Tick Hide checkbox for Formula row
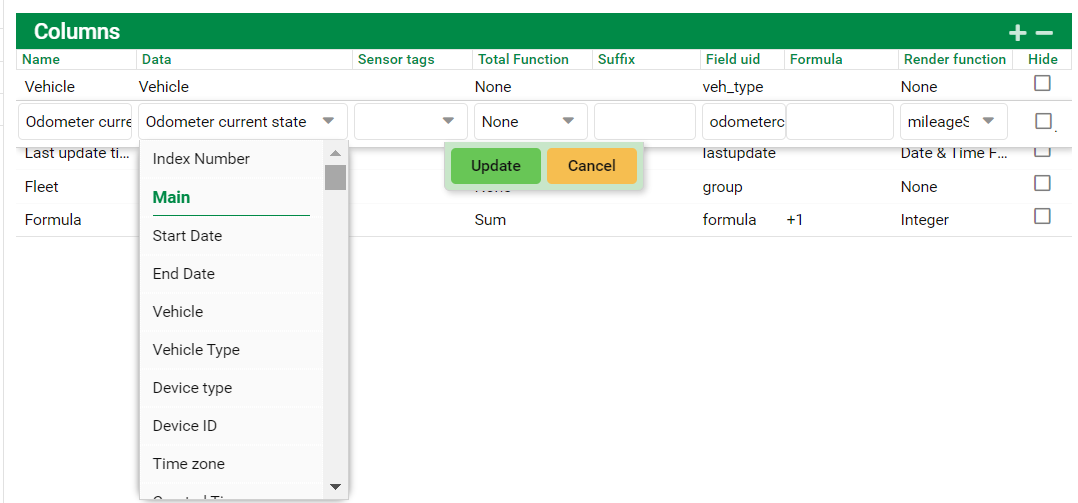1078x503 pixels. pos(1042,216)
